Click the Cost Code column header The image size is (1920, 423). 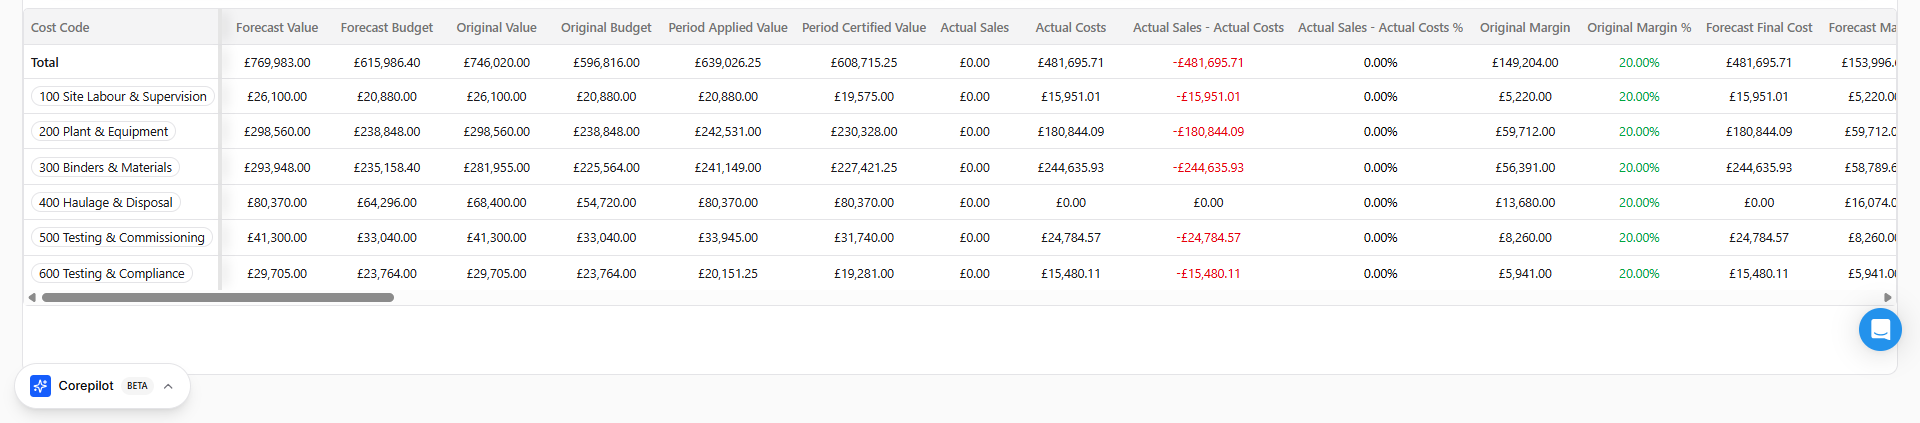coord(60,28)
